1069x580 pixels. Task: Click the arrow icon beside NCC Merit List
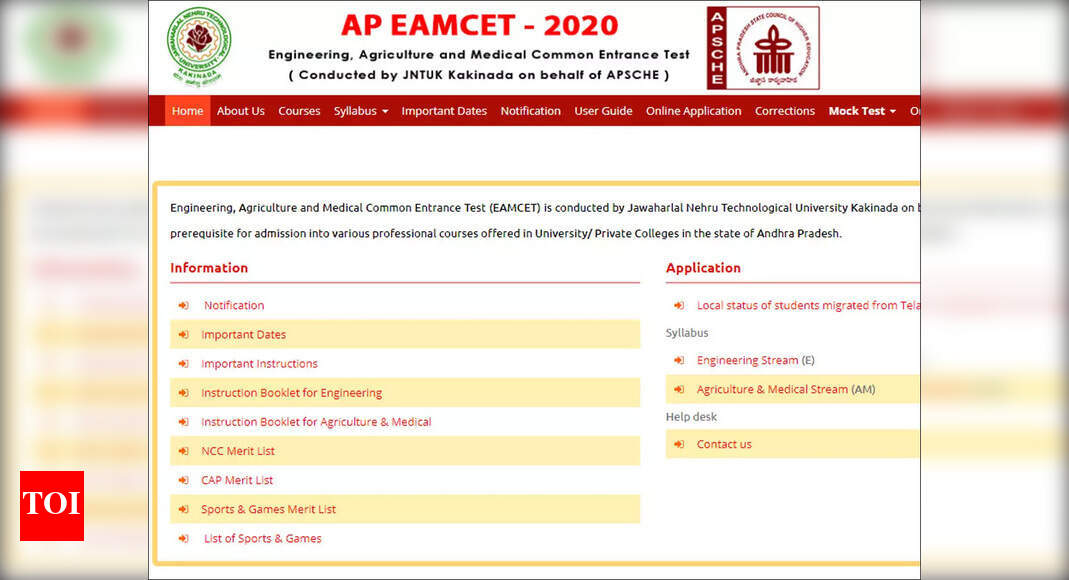point(184,451)
